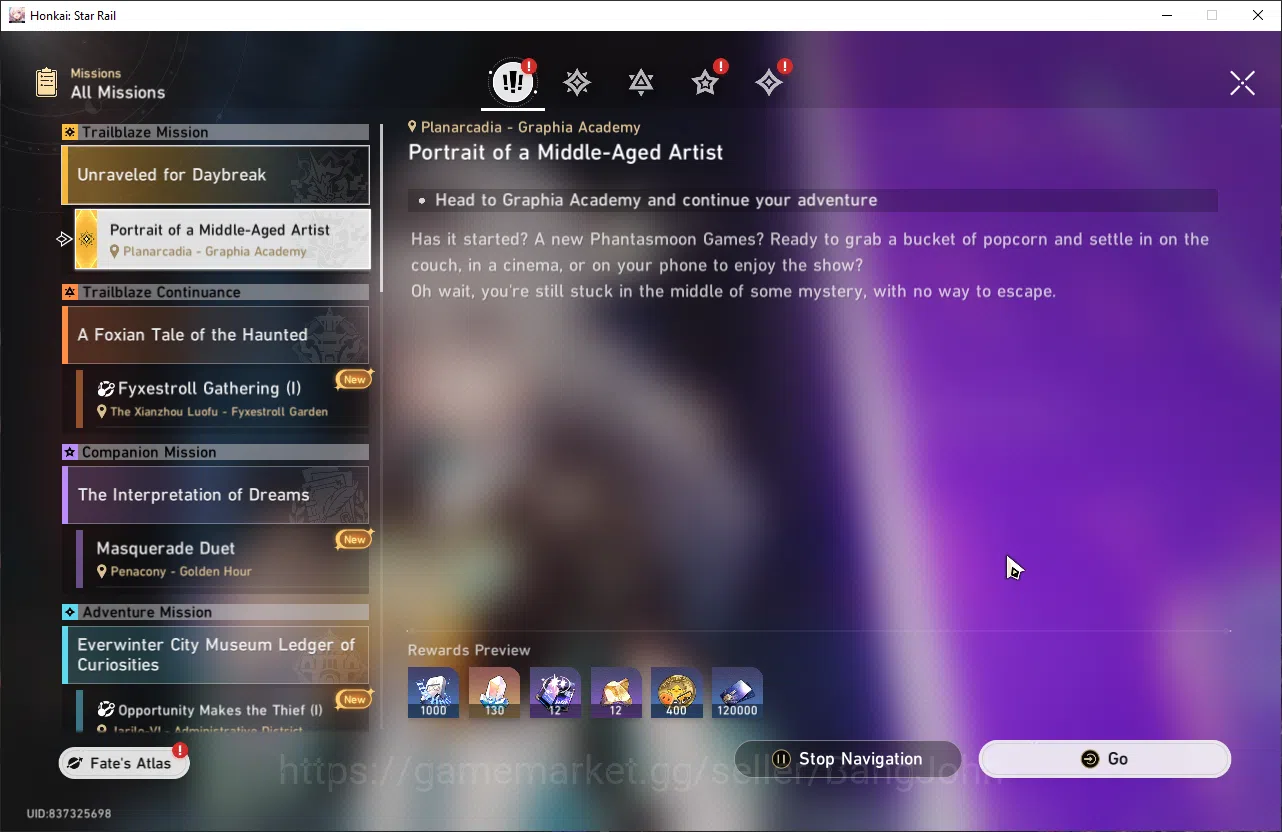The width and height of the screenshot is (1282, 832).
Task: Click the Rewards Preview label
Action: pos(469,650)
